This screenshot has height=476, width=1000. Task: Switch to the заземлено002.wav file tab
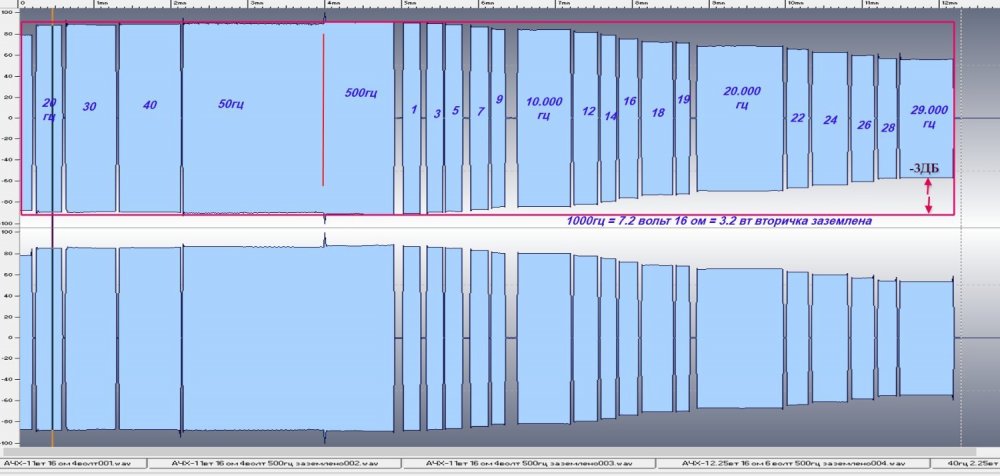click(x=271, y=464)
